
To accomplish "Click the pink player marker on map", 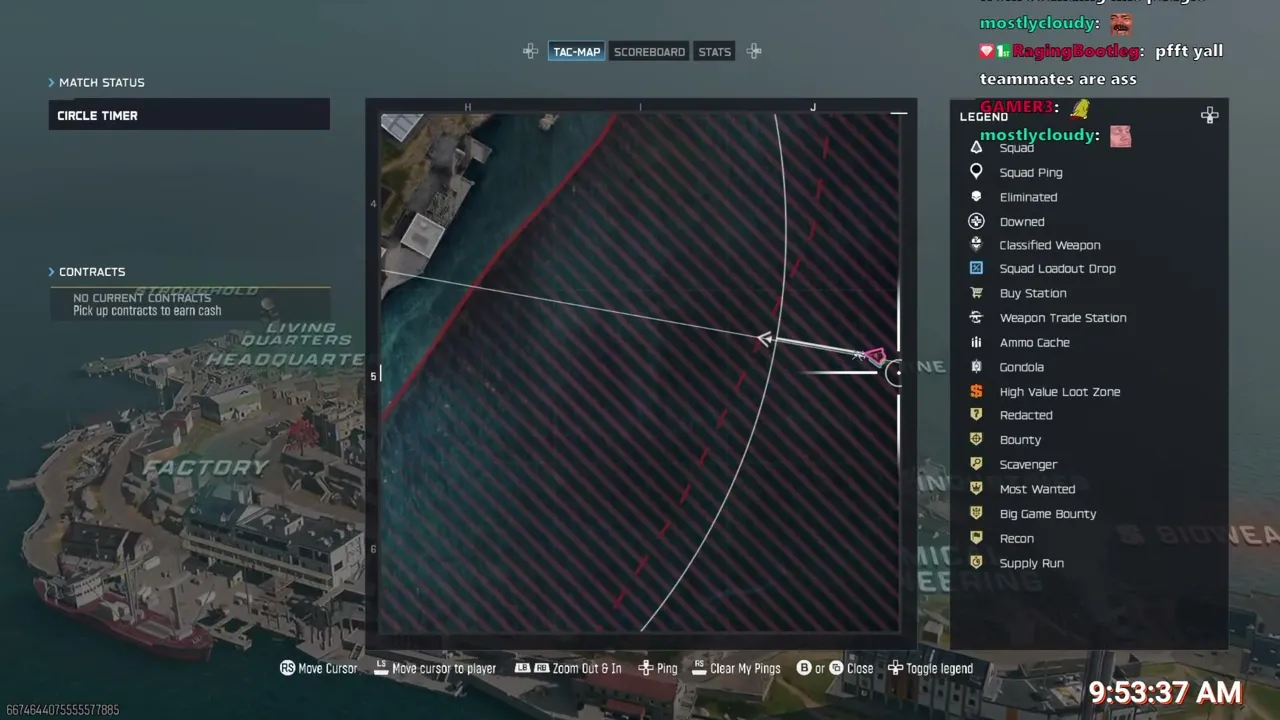I will [875, 356].
